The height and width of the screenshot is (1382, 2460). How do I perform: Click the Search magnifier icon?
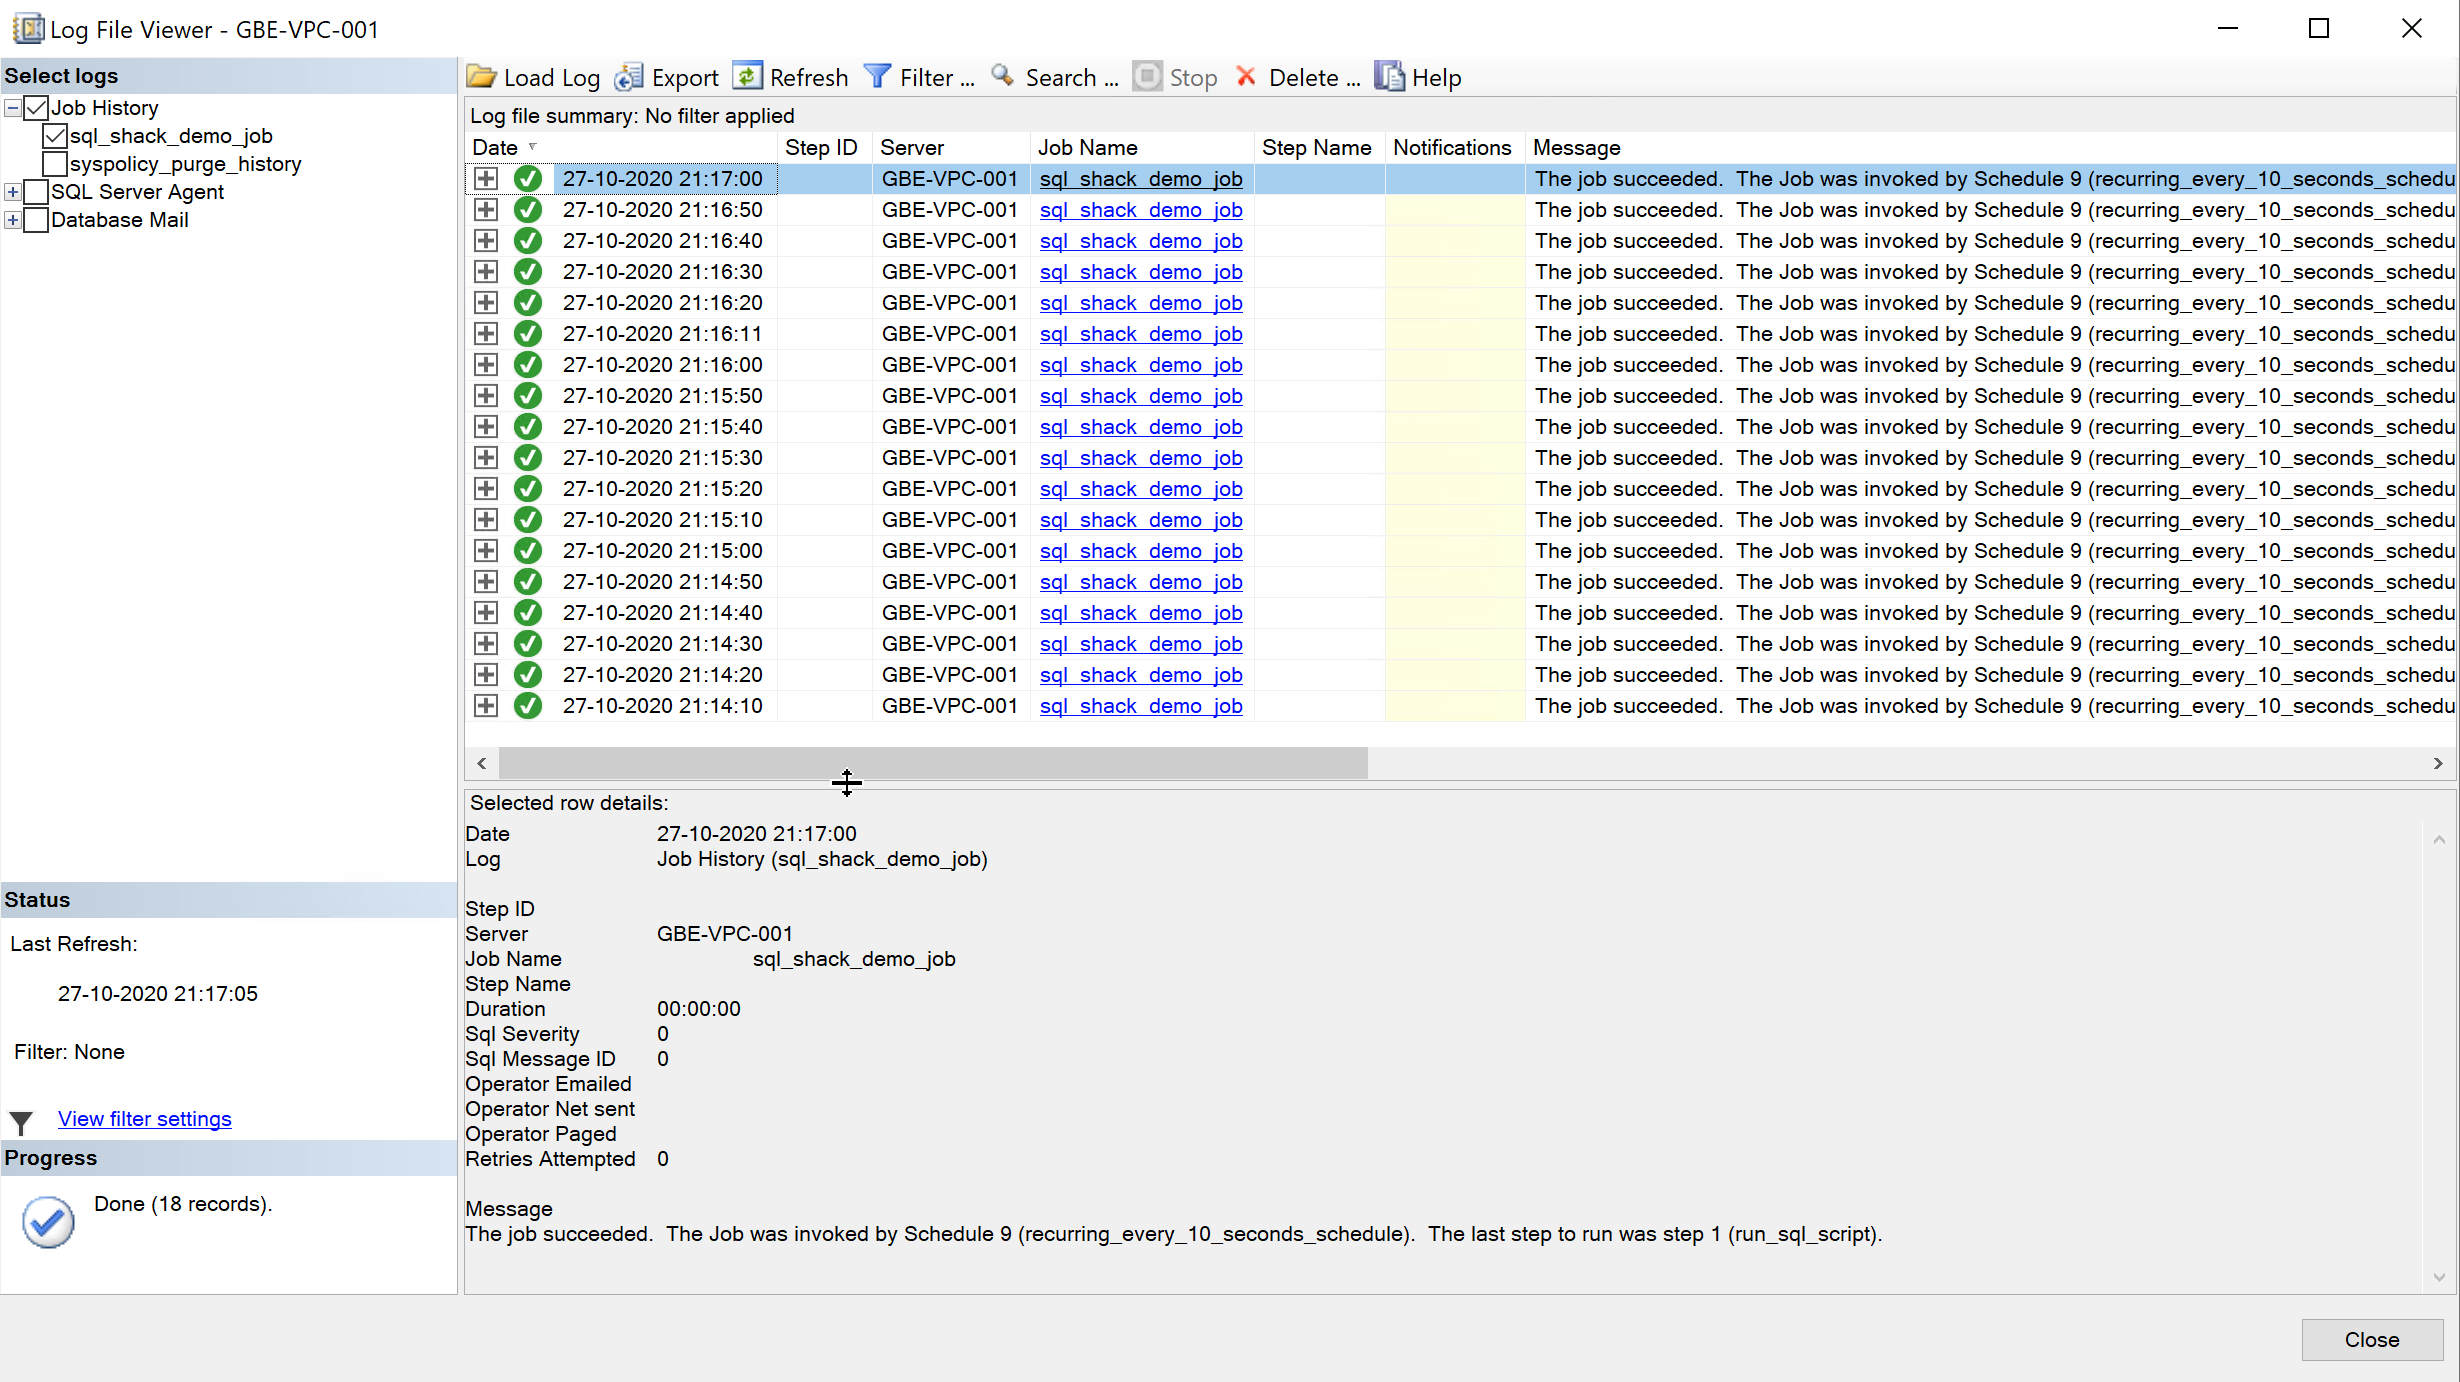point(1003,77)
